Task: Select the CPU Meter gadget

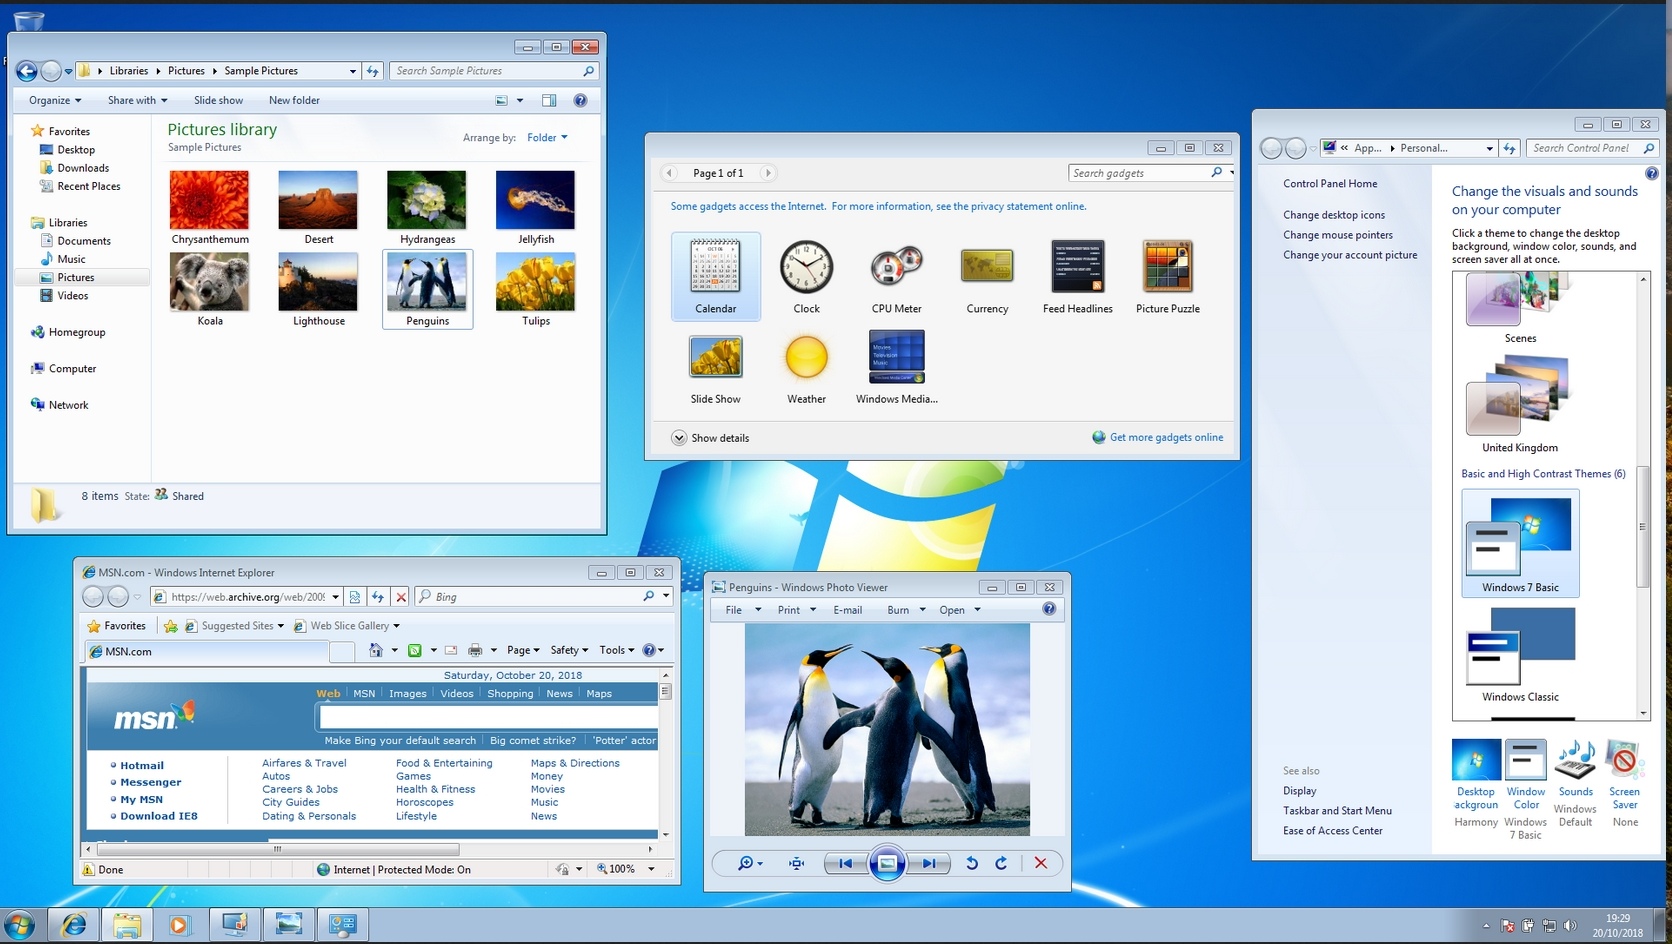Action: (x=896, y=277)
